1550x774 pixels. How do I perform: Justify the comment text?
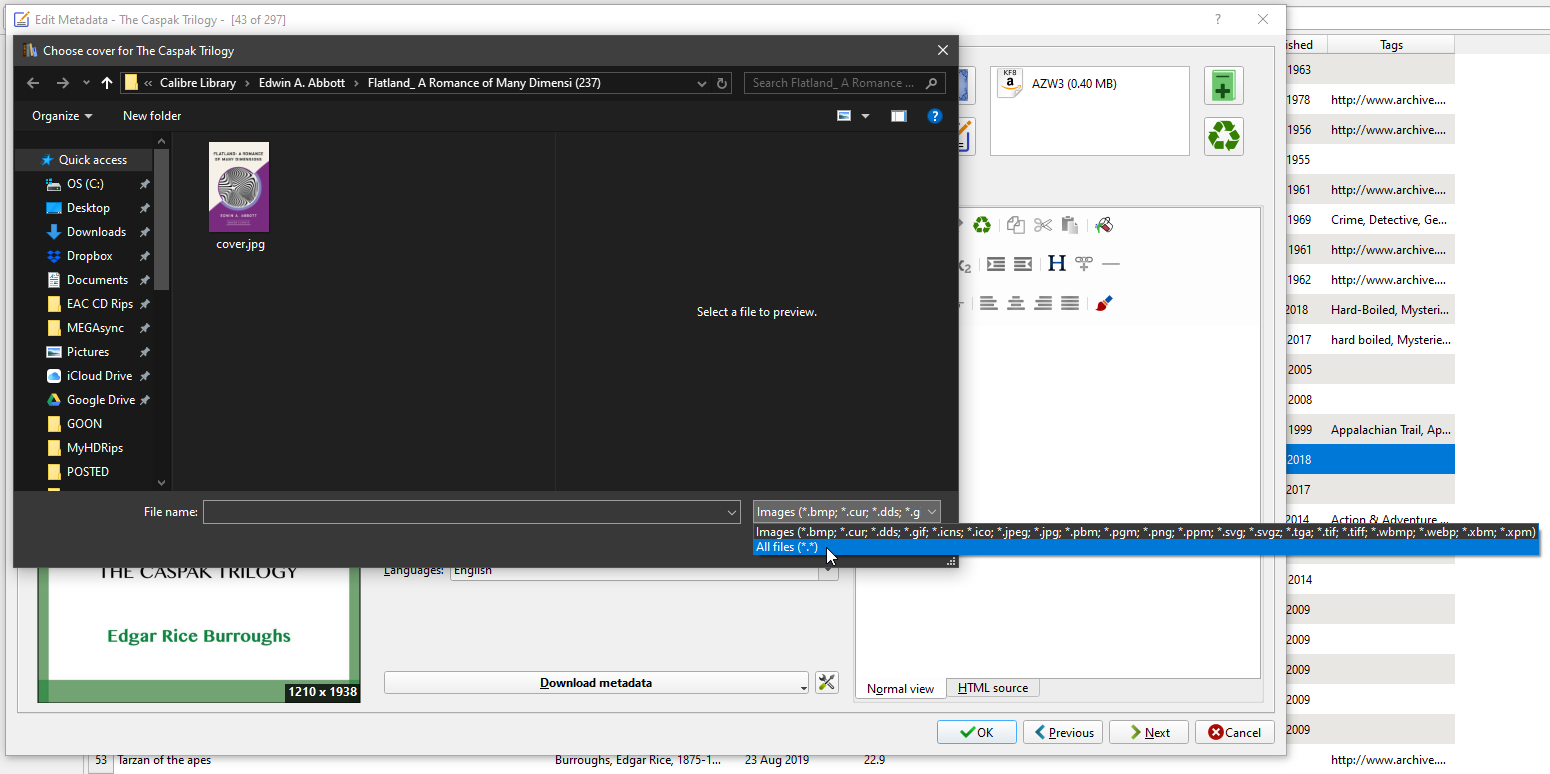[1070, 303]
